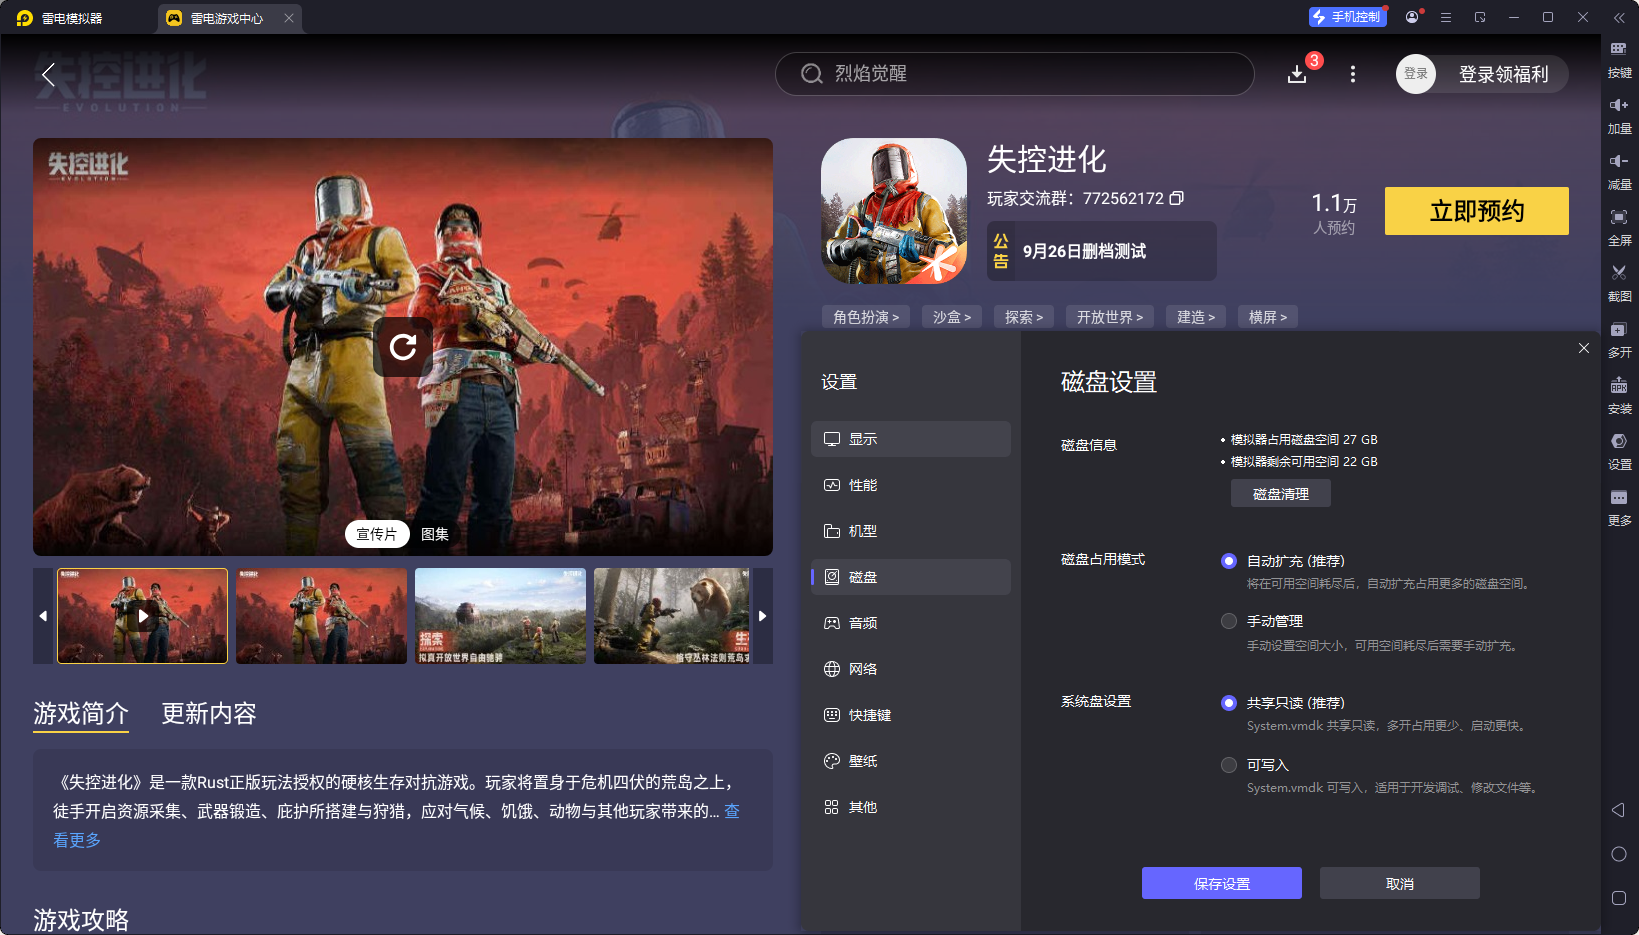The image size is (1639, 935).
Task: Click the 加量 volume up icon
Action: (1620, 115)
